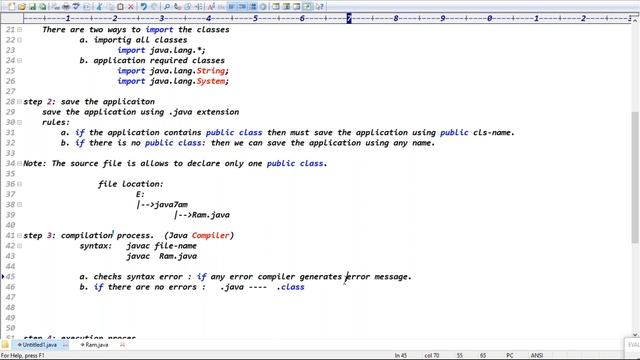Collapse Note fold at line 34
Viewport: 640px width, 360px height.
(x=20, y=163)
